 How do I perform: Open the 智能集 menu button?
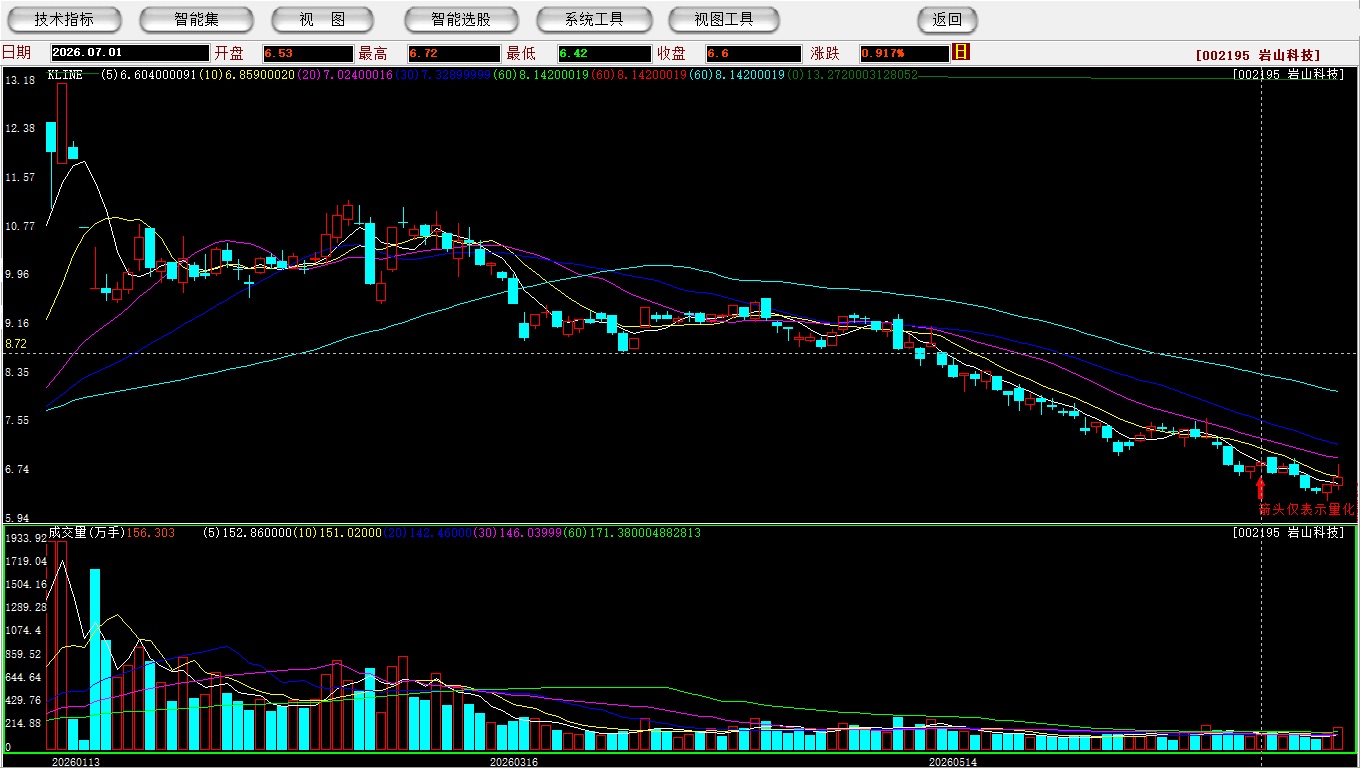(197, 20)
